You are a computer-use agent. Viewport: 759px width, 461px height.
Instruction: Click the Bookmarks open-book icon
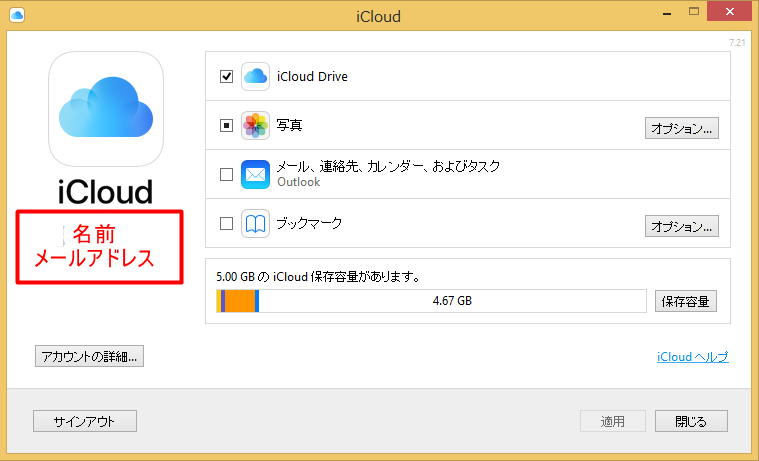point(256,224)
